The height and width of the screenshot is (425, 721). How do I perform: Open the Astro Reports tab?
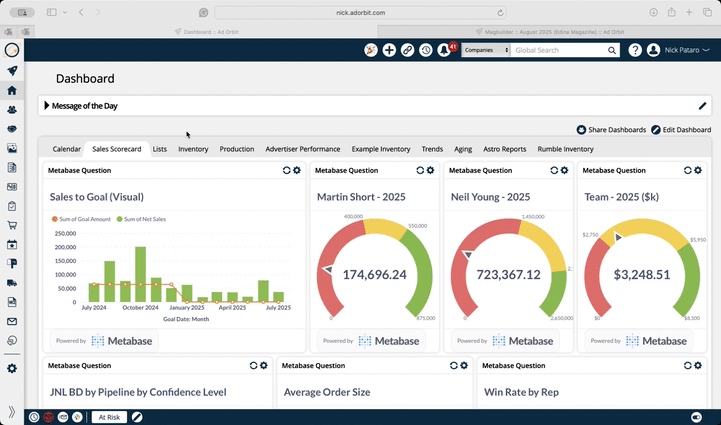pos(504,149)
